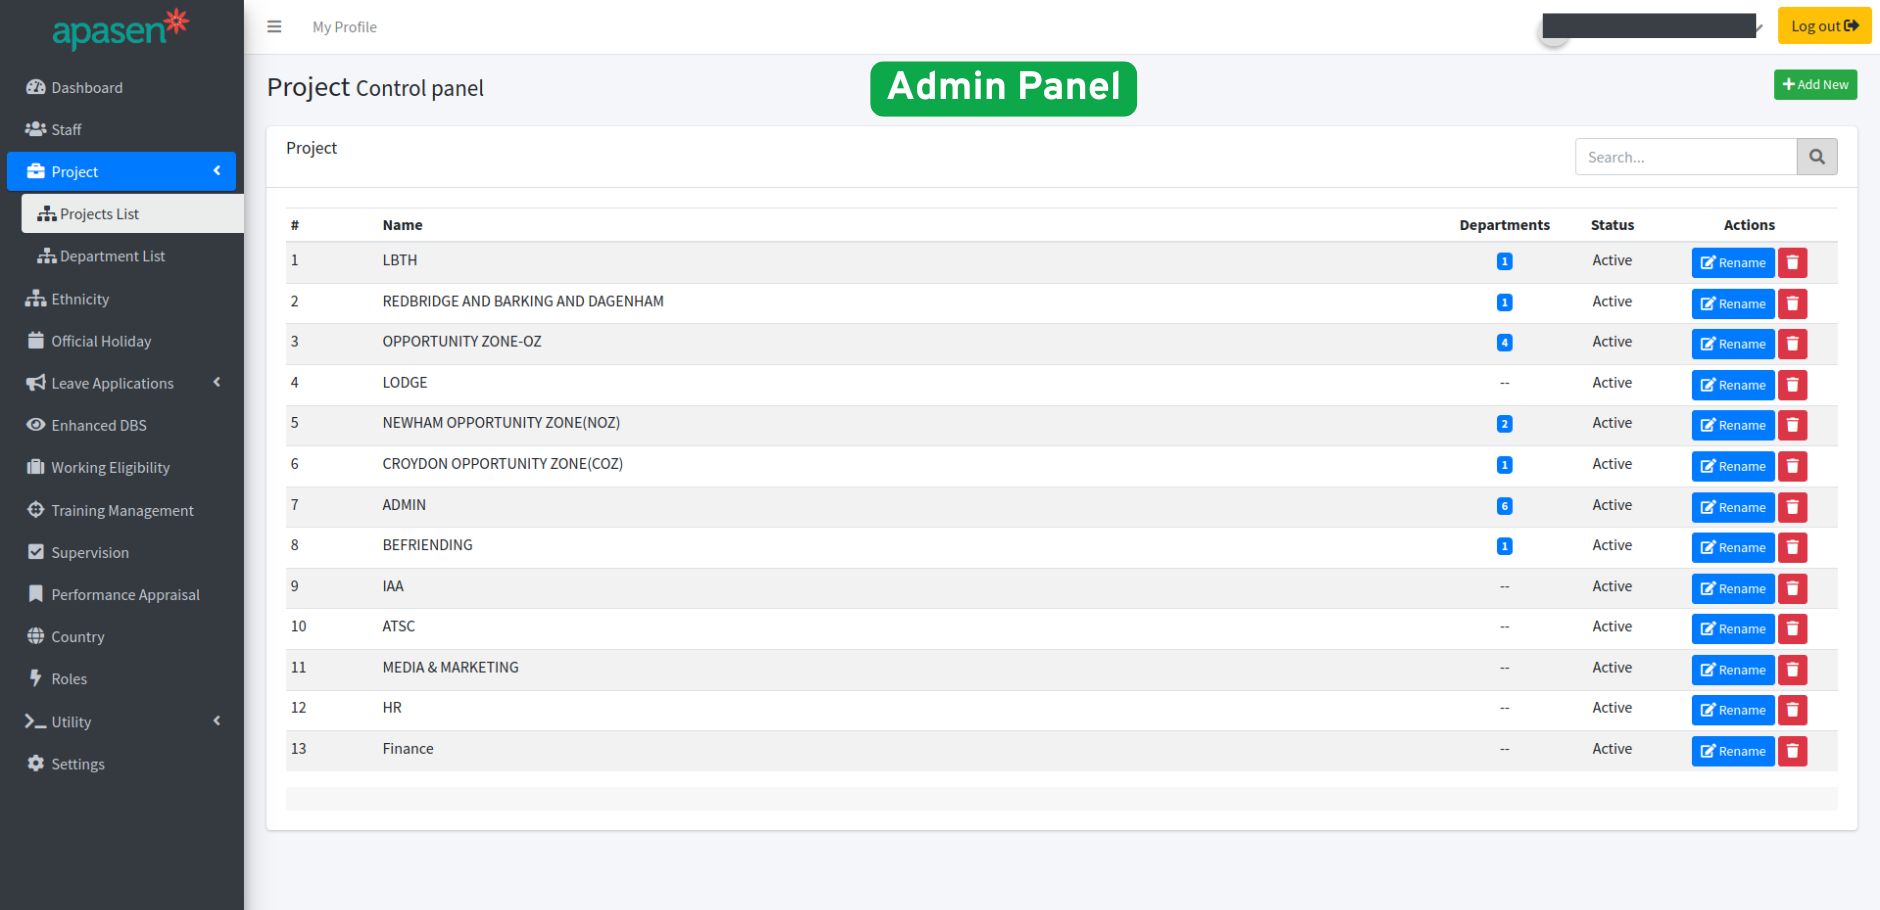Open Enhanced DBS from sidebar
The height and width of the screenshot is (910, 1880).
[98, 425]
